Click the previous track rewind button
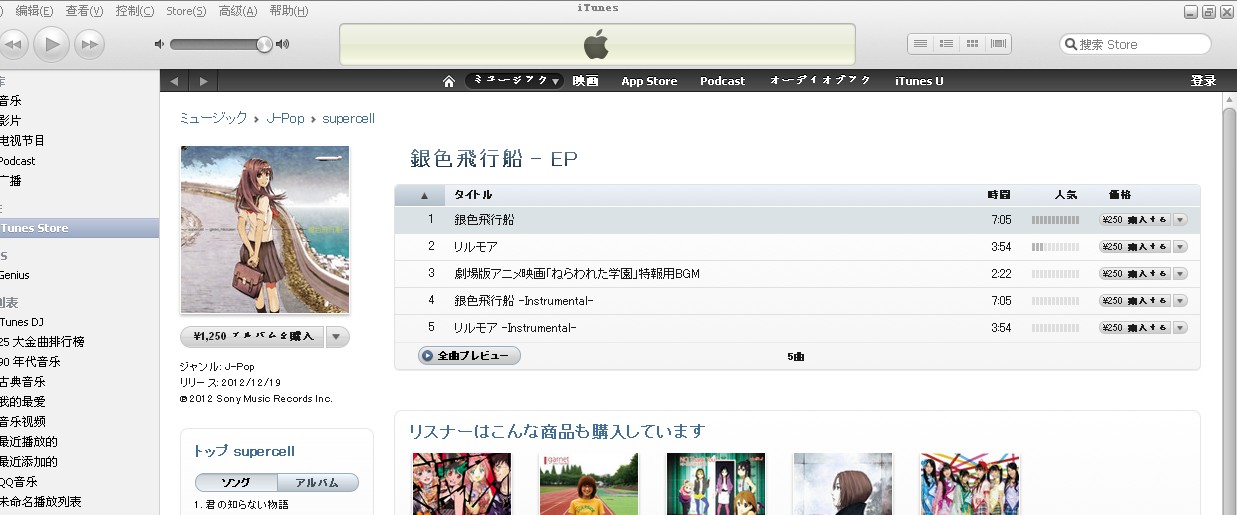 (x=14, y=44)
